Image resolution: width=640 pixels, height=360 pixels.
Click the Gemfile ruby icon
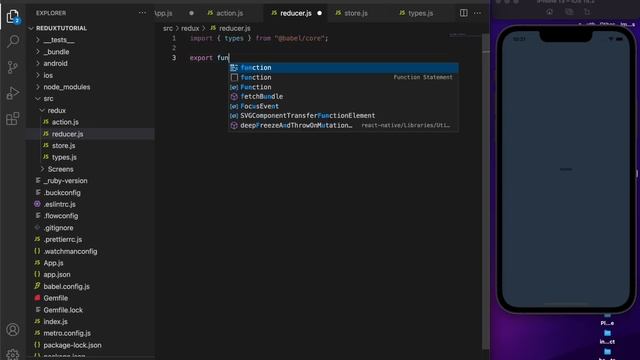[x=38, y=298]
